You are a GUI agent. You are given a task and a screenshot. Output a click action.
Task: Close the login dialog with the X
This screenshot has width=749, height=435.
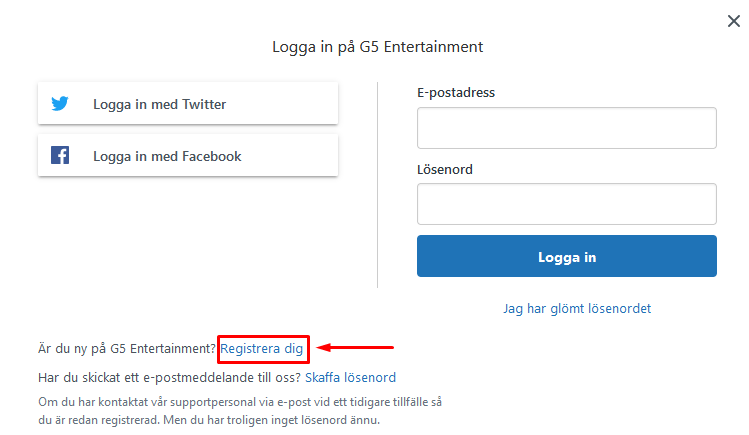(734, 21)
